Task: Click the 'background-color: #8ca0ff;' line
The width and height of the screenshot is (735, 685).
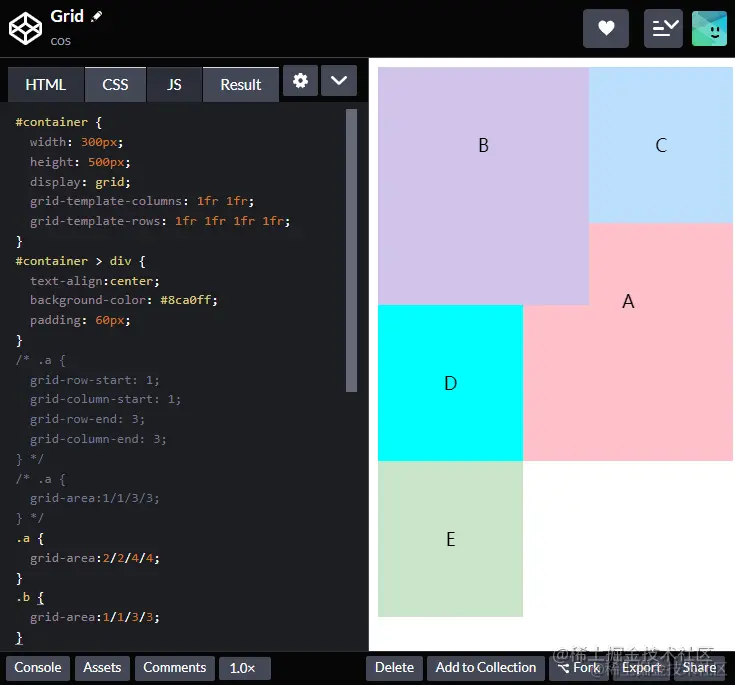Action: (124, 300)
